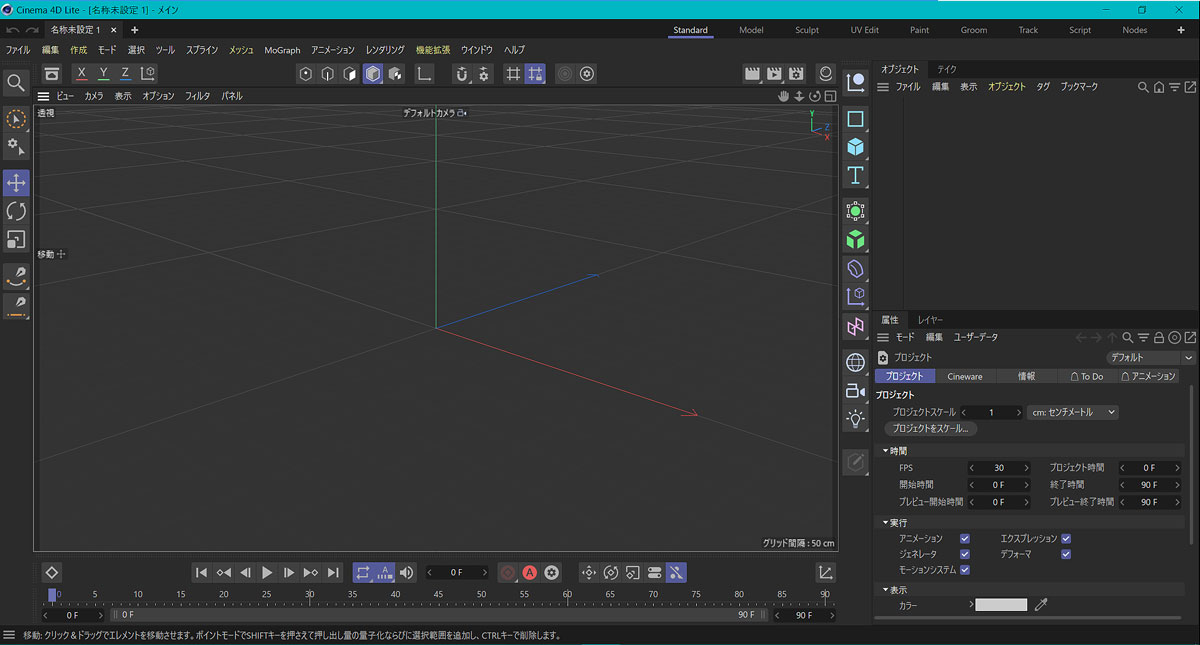Disable the アニメーション checkbox
The width and height of the screenshot is (1200, 645).
[x=965, y=538]
